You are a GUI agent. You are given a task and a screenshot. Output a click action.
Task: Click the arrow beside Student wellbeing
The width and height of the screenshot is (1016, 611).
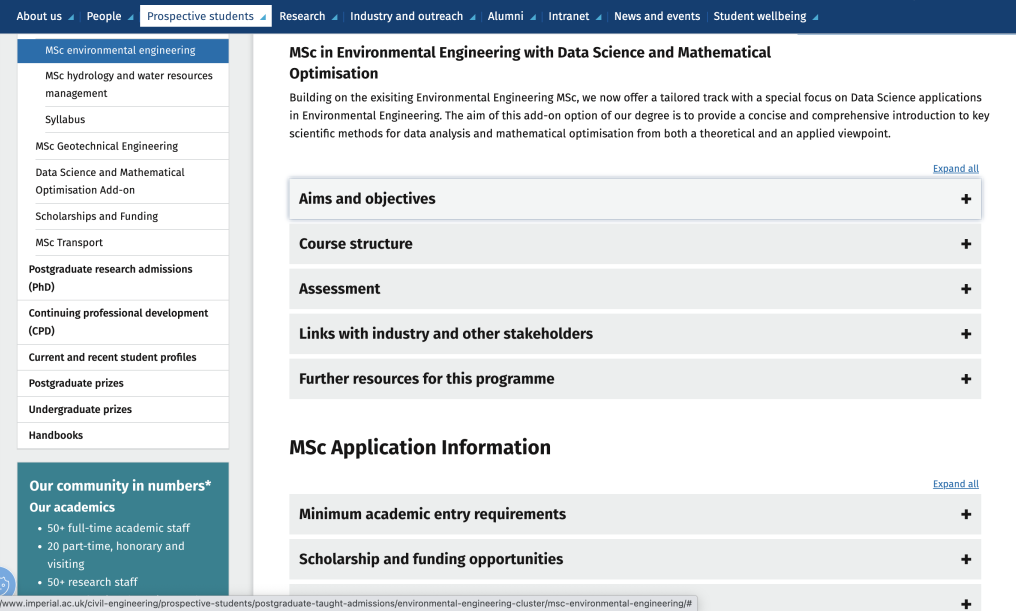click(x=815, y=17)
